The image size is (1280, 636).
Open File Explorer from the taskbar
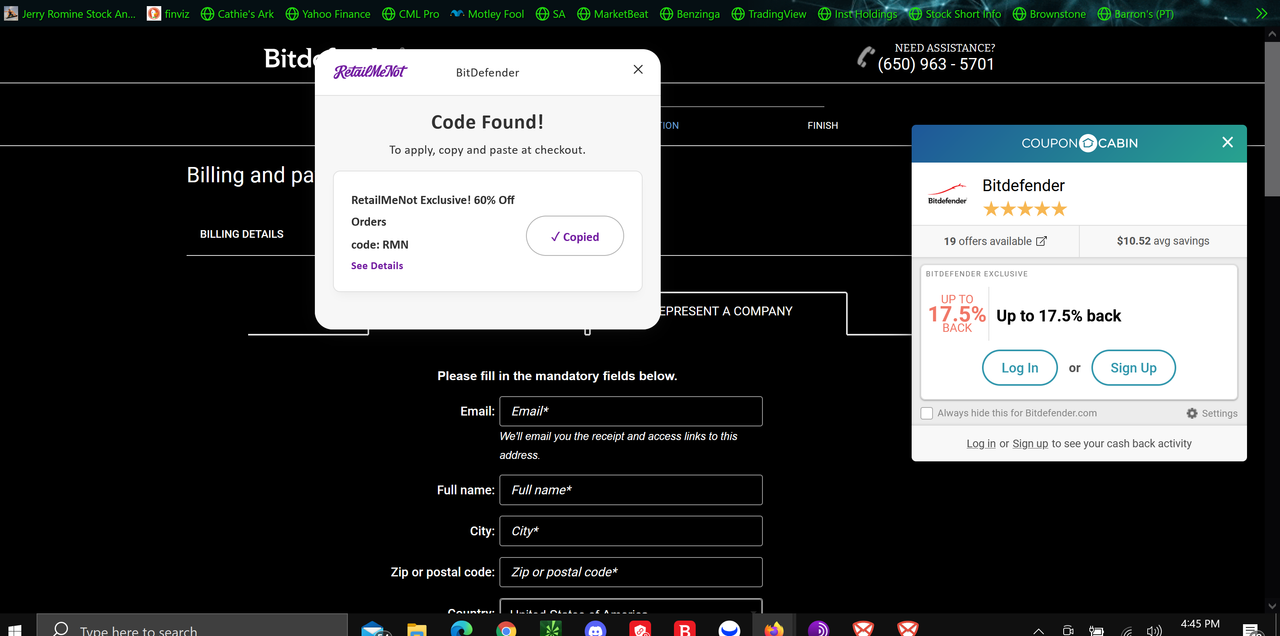click(417, 630)
